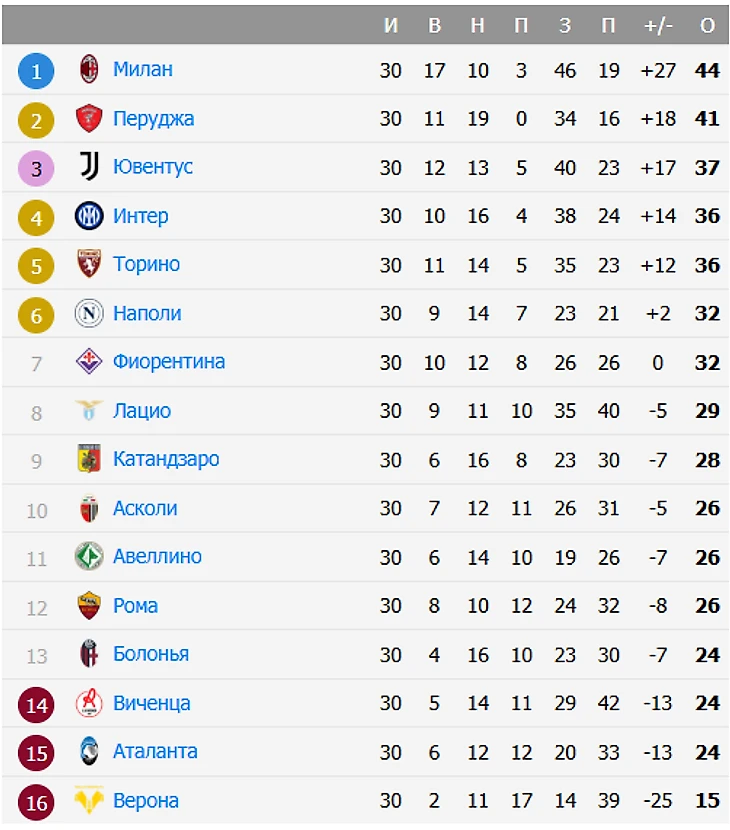Click the Lazio eagle icon
Image resolution: width=730 pixels, height=830 pixels.
click(x=89, y=411)
